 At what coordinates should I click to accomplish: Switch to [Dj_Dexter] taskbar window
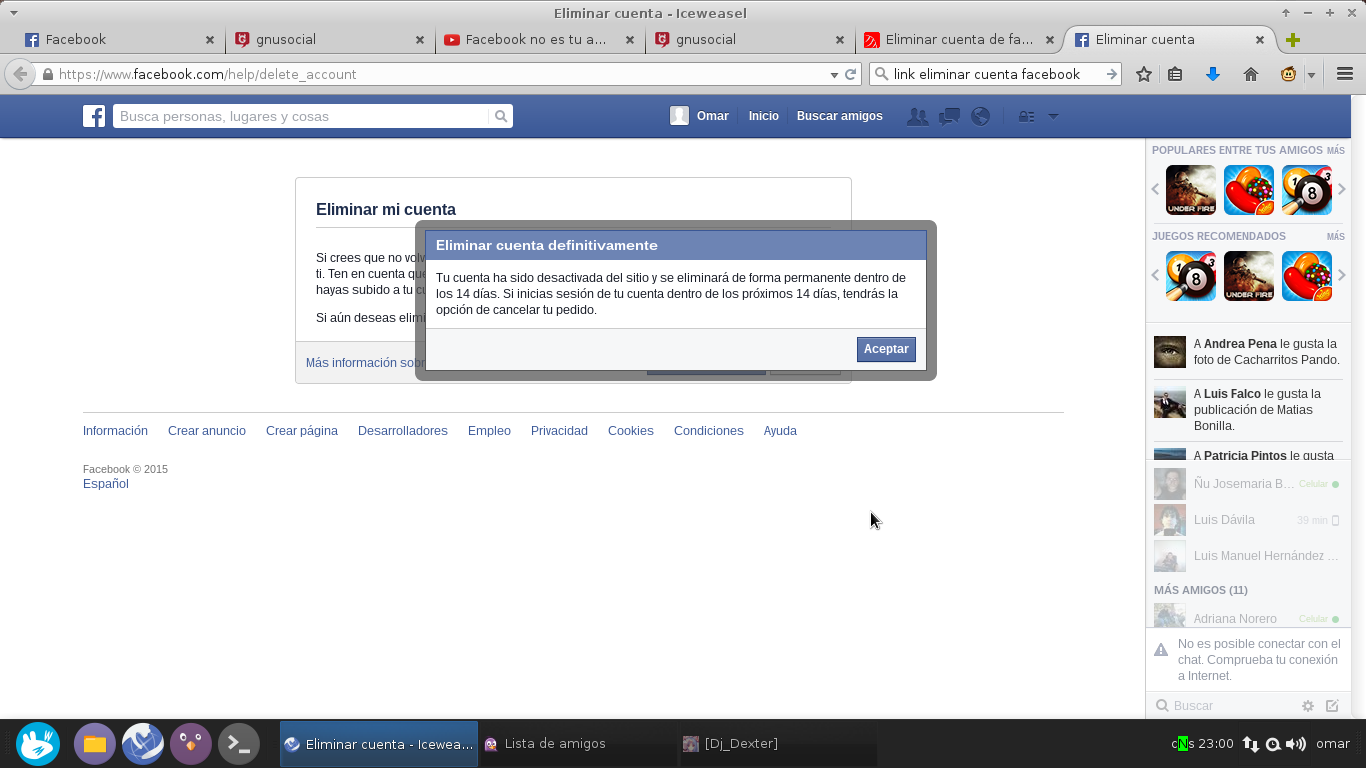(x=778, y=744)
